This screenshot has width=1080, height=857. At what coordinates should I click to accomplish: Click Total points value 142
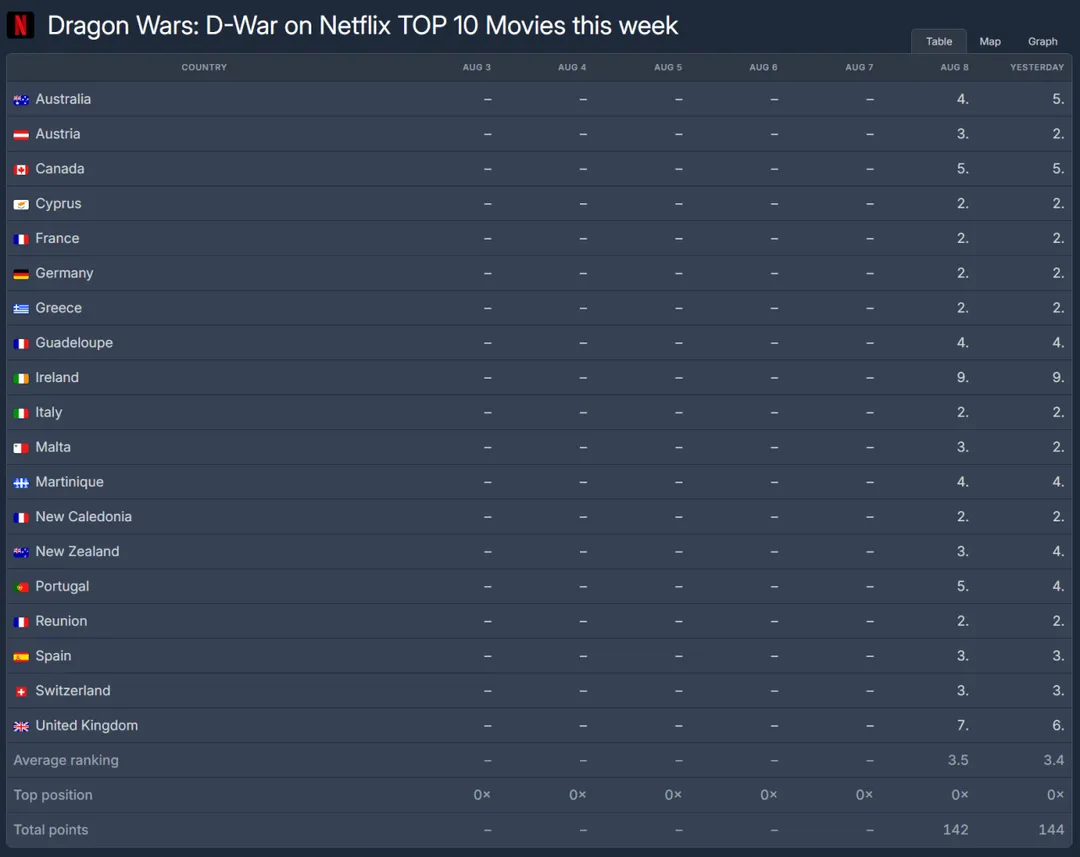click(955, 830)
